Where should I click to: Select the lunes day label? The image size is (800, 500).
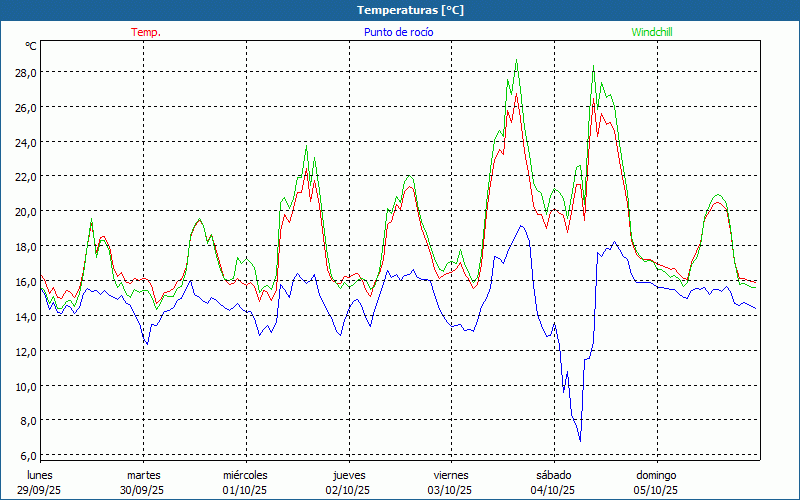(x=40, y=475)
